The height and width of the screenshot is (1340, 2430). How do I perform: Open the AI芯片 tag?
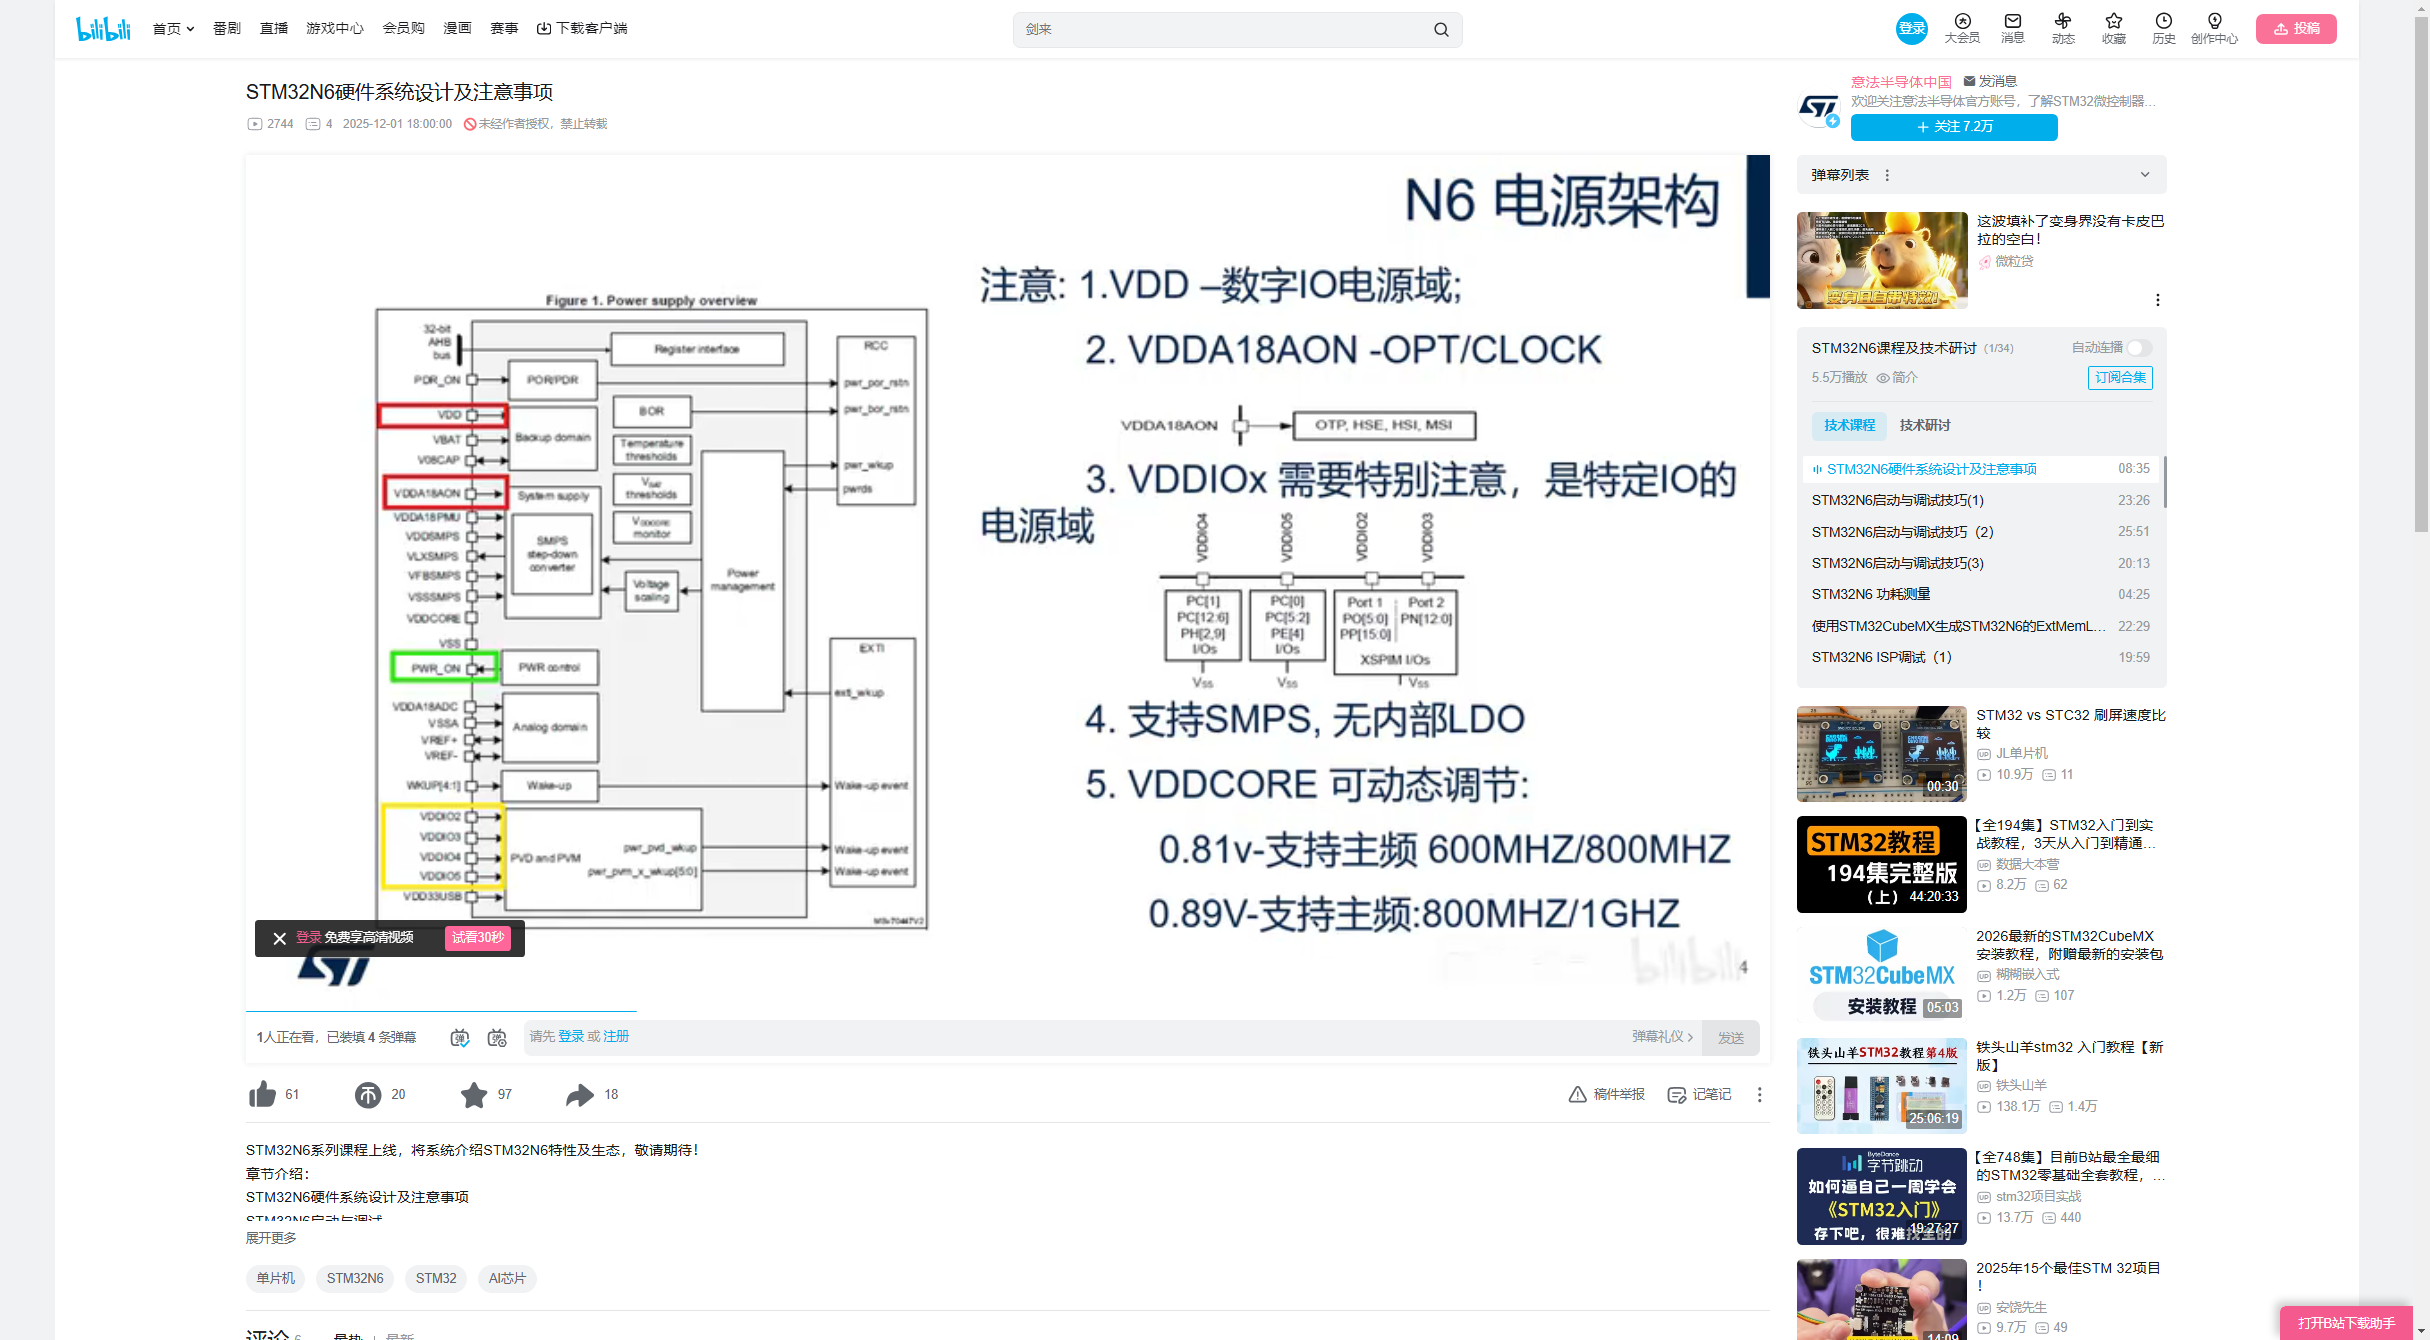tap(507, 1279)
